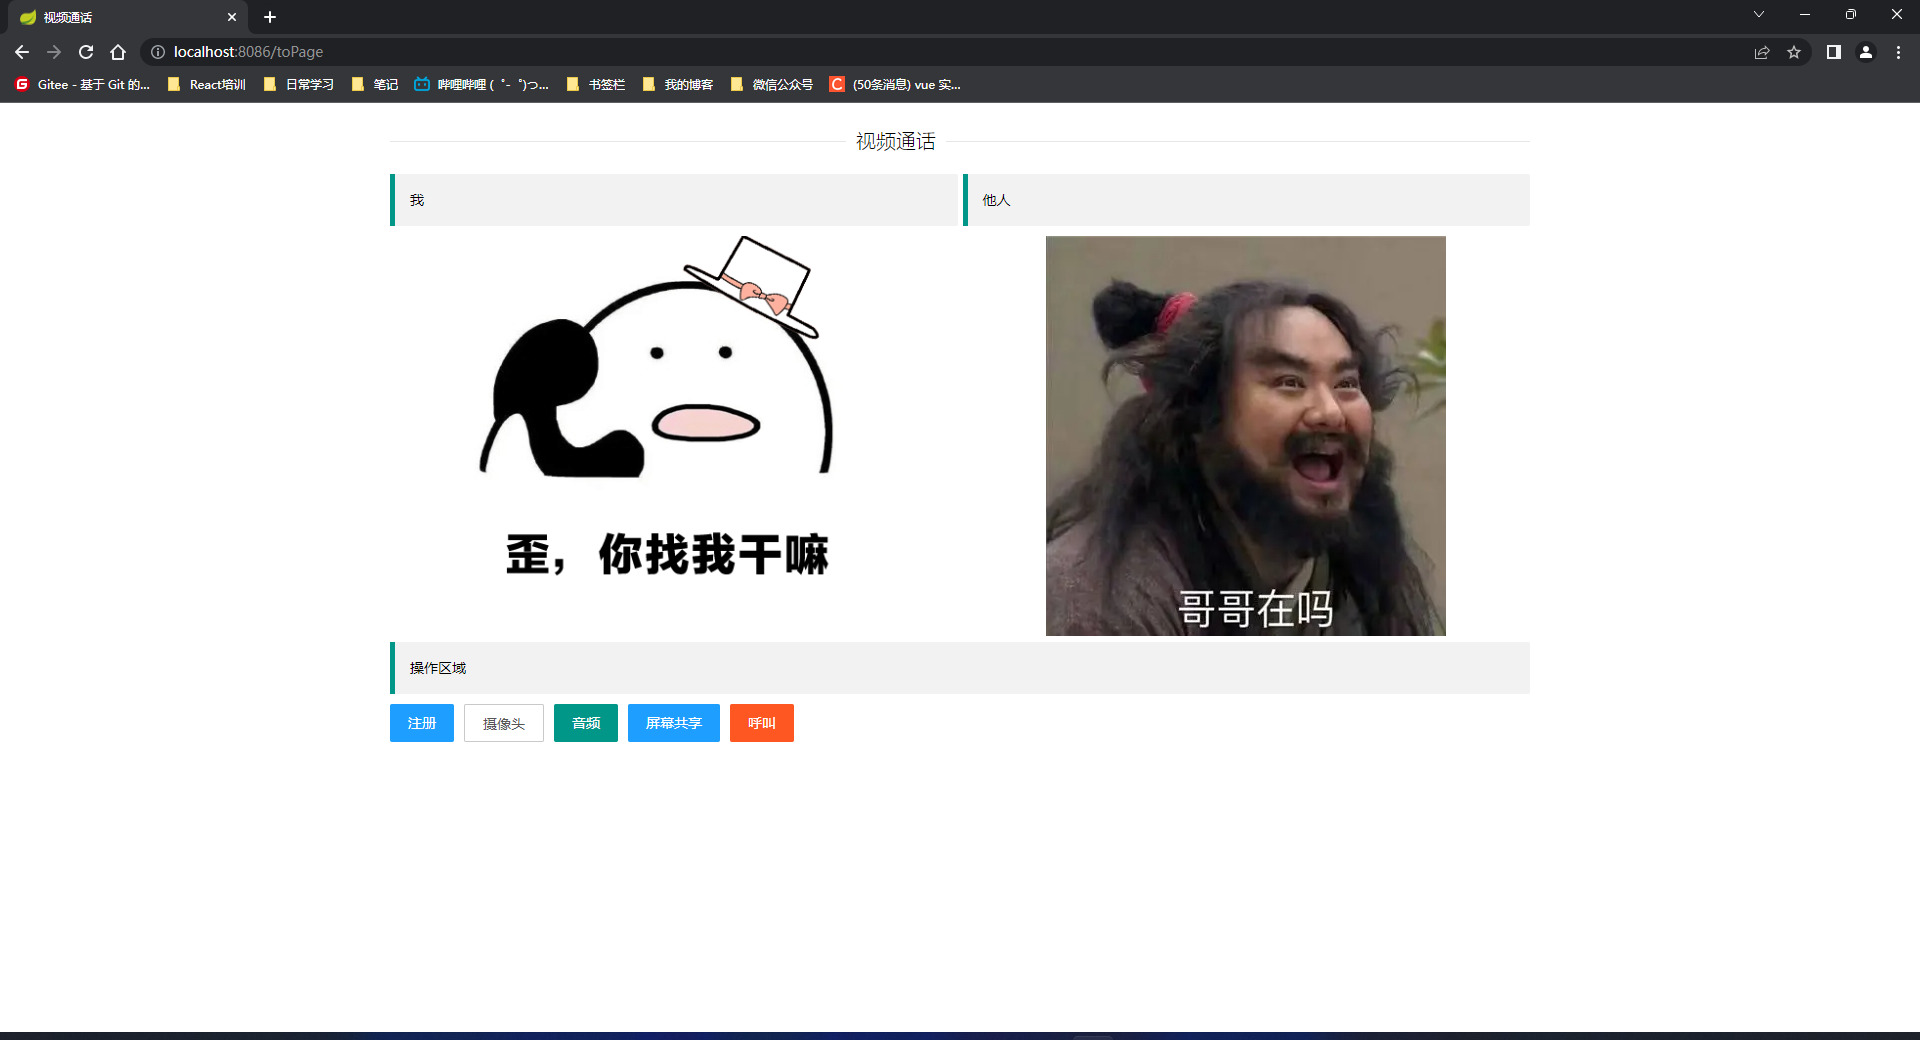This screenshot has width=1920, height=1040.
Task: Toggle the browser side panel icon
Action: [1834, 52]
